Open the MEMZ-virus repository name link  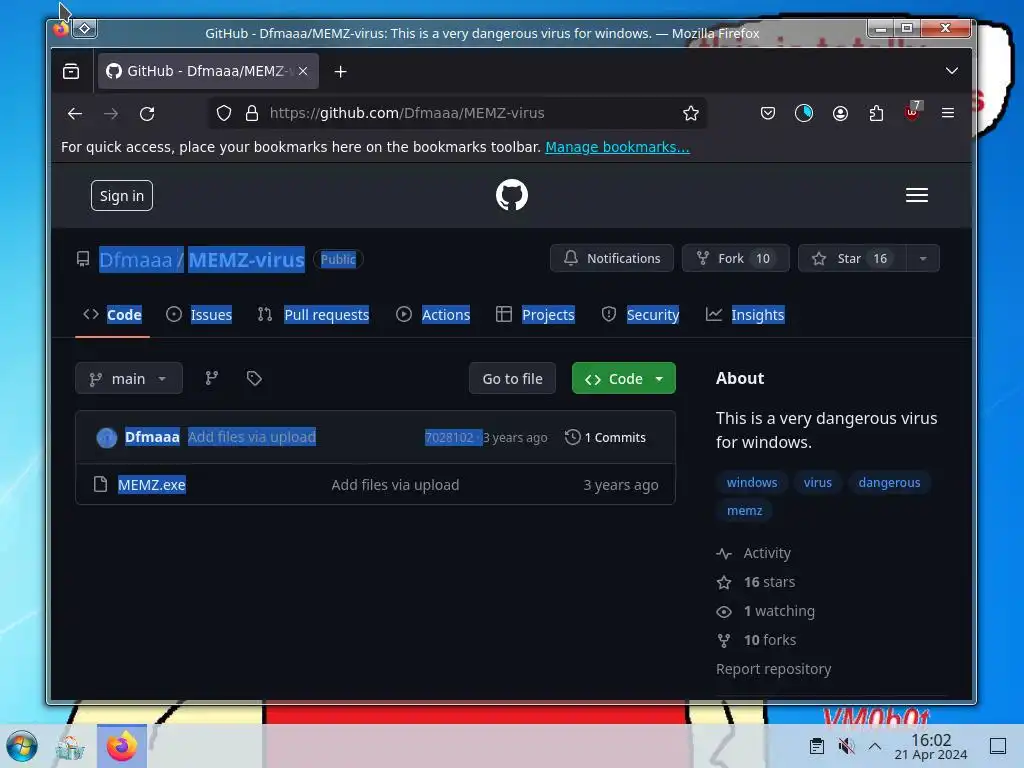[246, 260]
